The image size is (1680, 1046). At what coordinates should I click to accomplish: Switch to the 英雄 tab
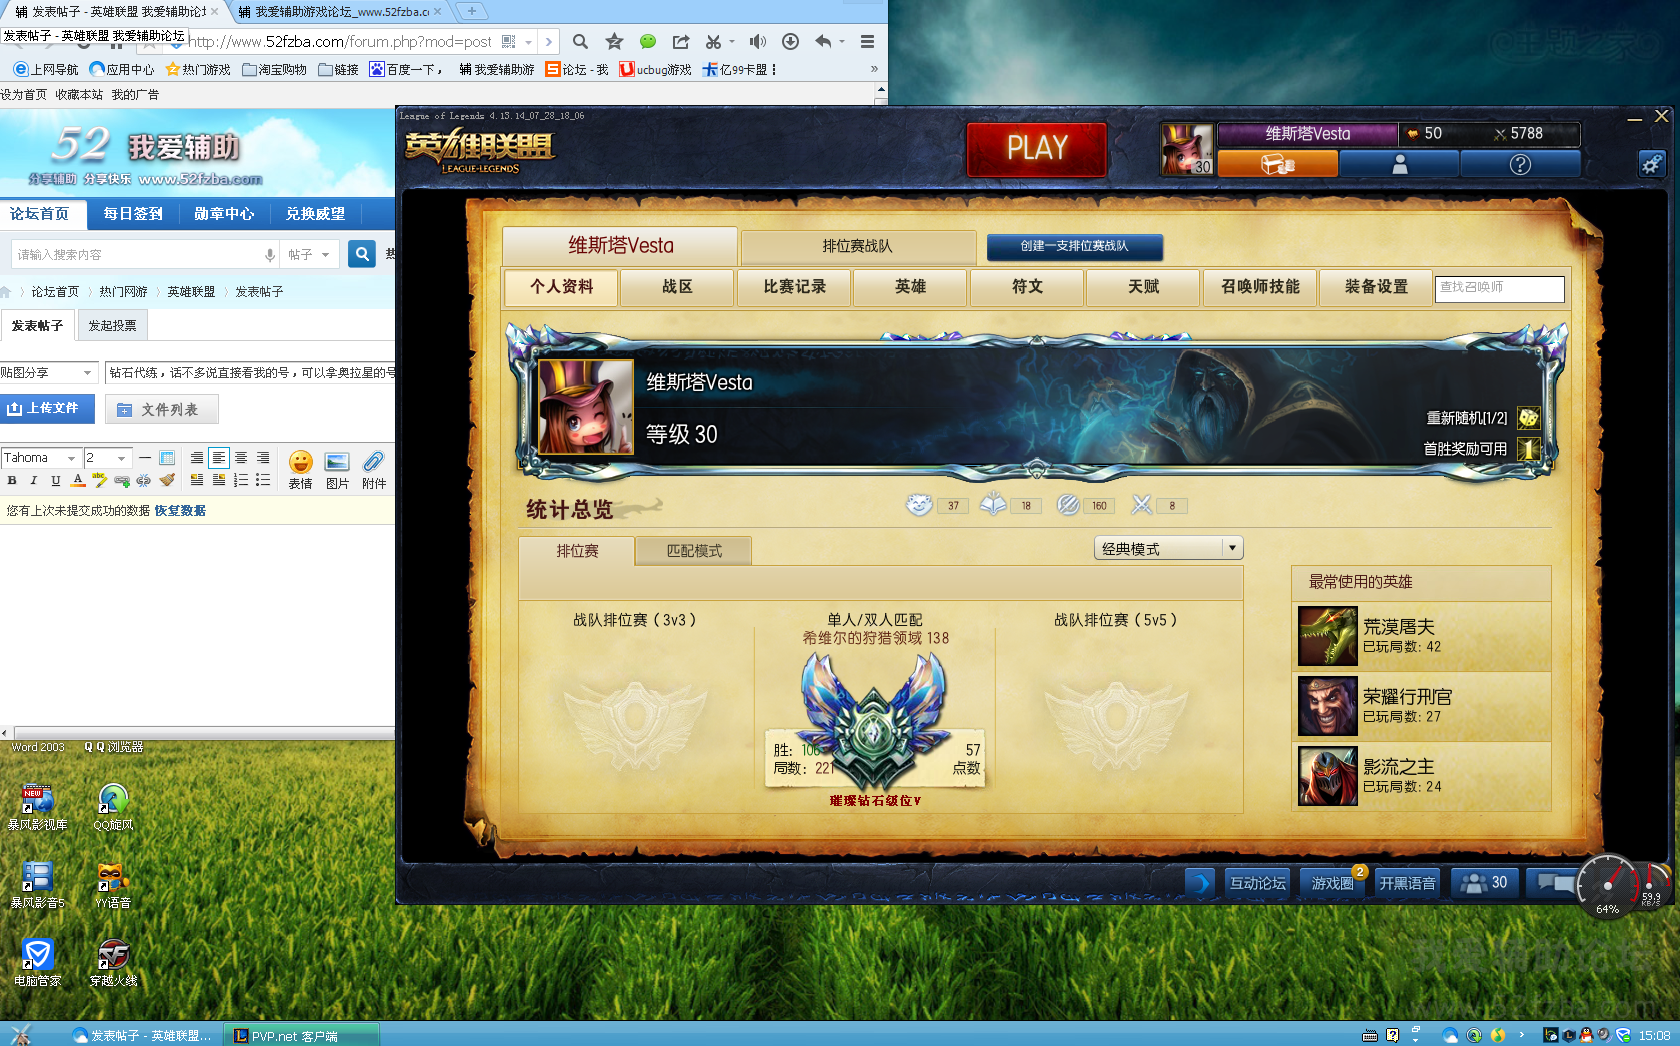click(910, 287)
